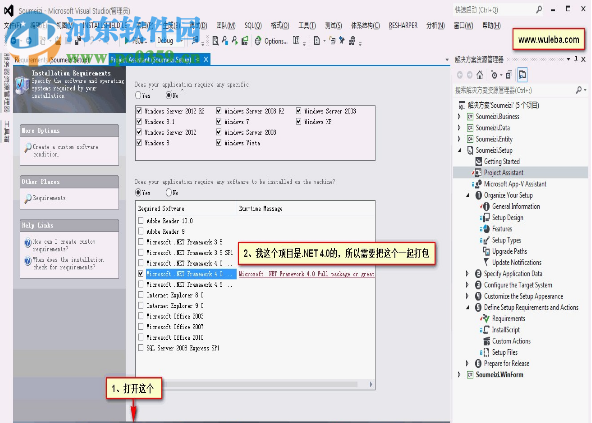Image resolution: width=592 pixels, height=423 pixels.
Task: Click the Soumeizi.Entity project icon
Action: (470, 139)
